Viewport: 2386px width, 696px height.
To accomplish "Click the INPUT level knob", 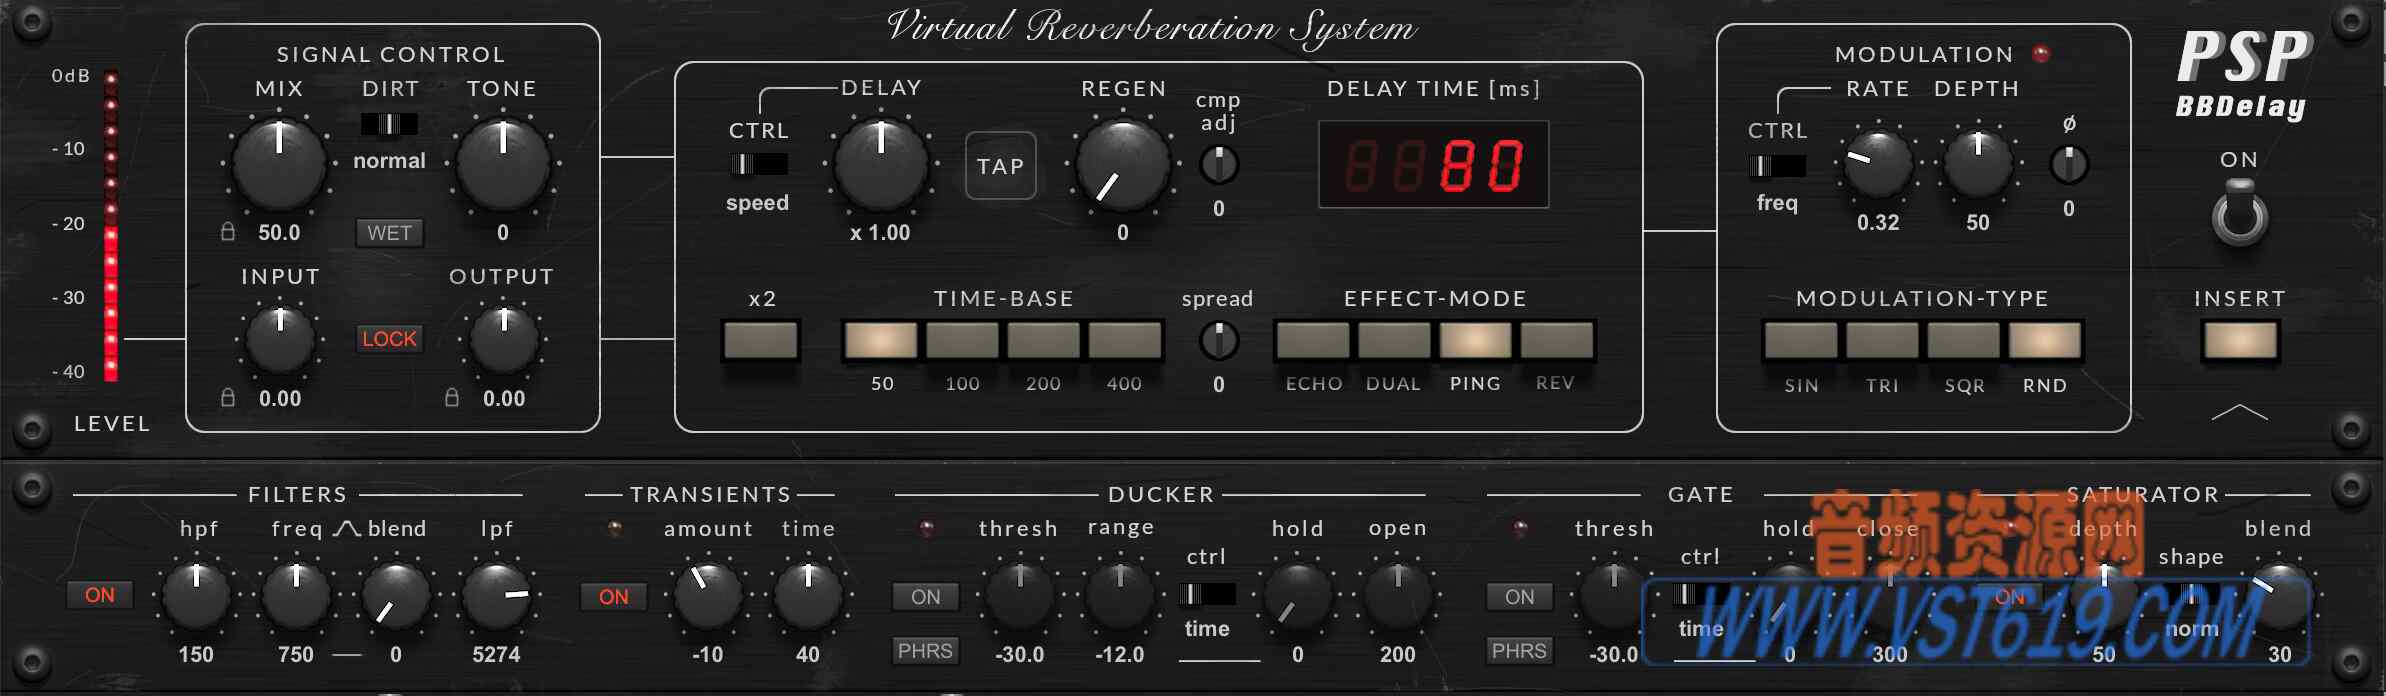I will pos(280,340).
